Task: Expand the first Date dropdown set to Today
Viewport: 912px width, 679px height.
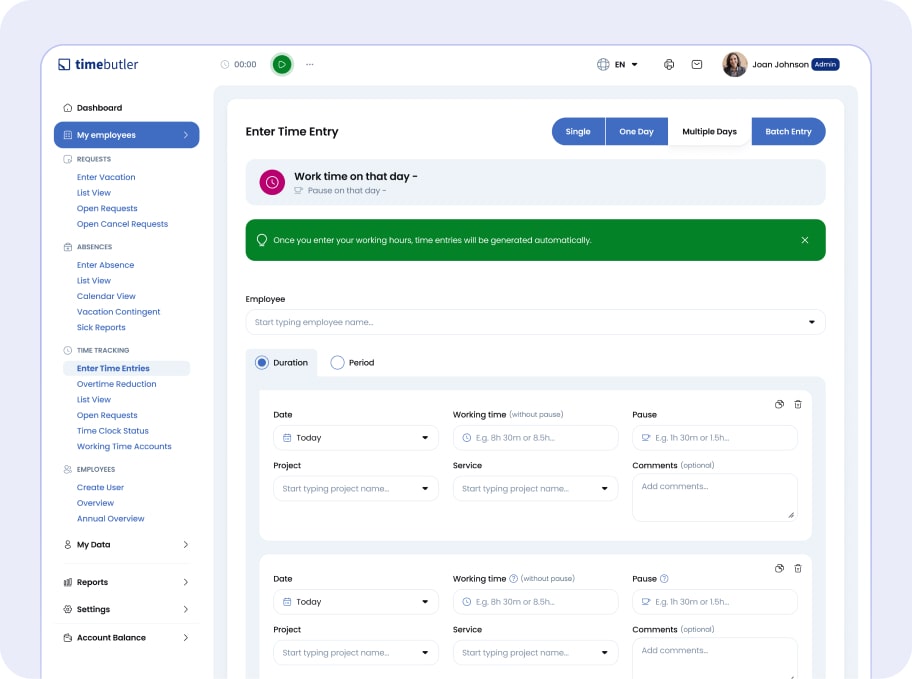Action: [x=355, y=438]
